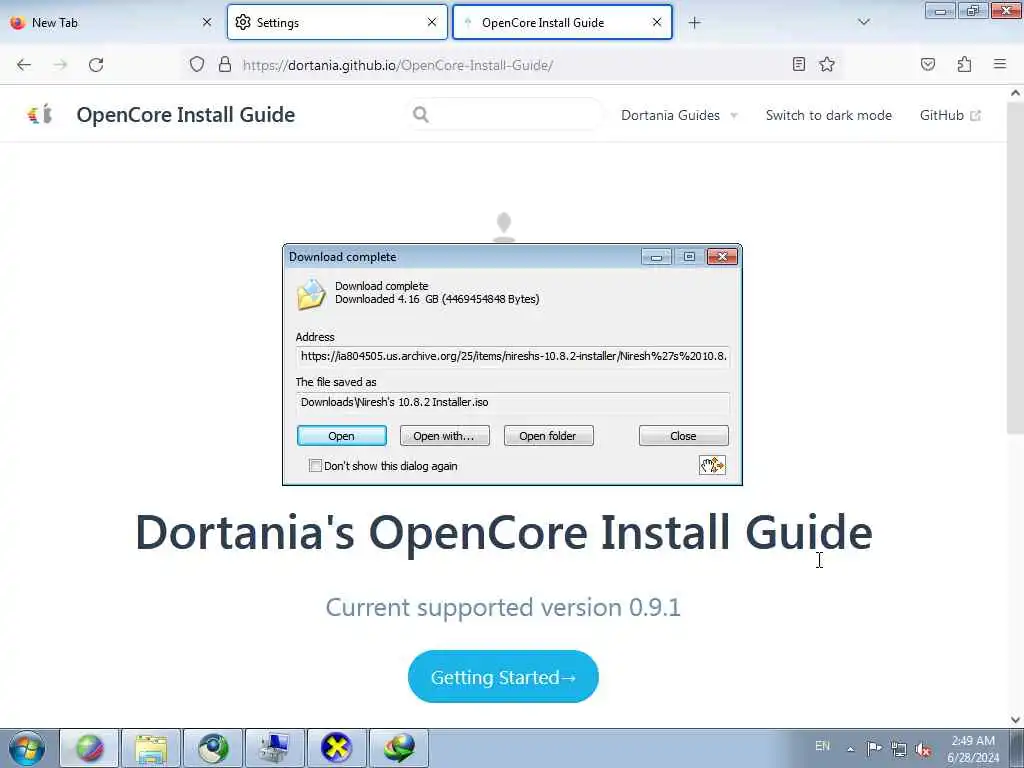Image resolution: width=1024 pixels, height=768 pixels.
Task: Open the OpenCore Install Guide home title link
Action: (x=185, y=115)
